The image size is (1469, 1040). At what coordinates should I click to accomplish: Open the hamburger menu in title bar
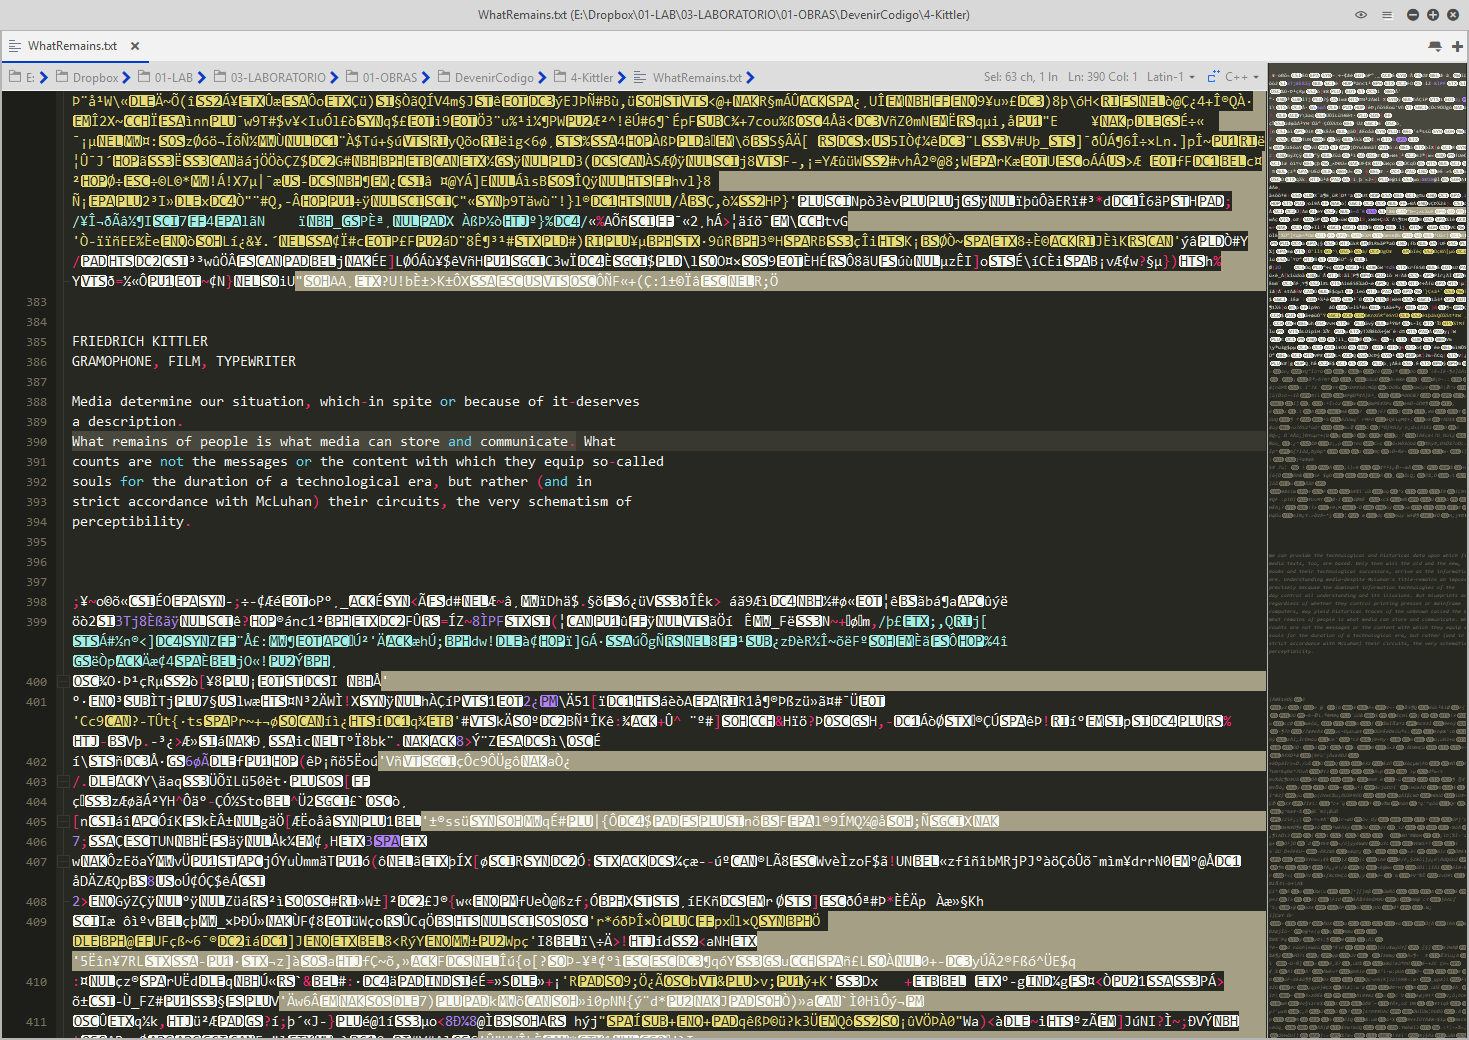coord(1386,15)
